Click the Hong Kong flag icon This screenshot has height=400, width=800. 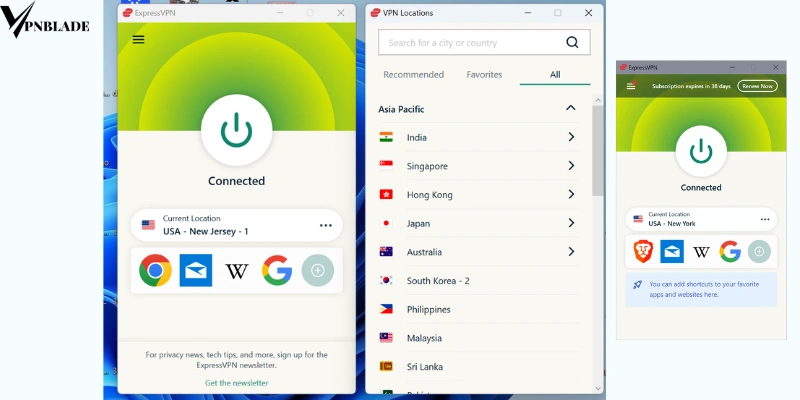point(386,194)
